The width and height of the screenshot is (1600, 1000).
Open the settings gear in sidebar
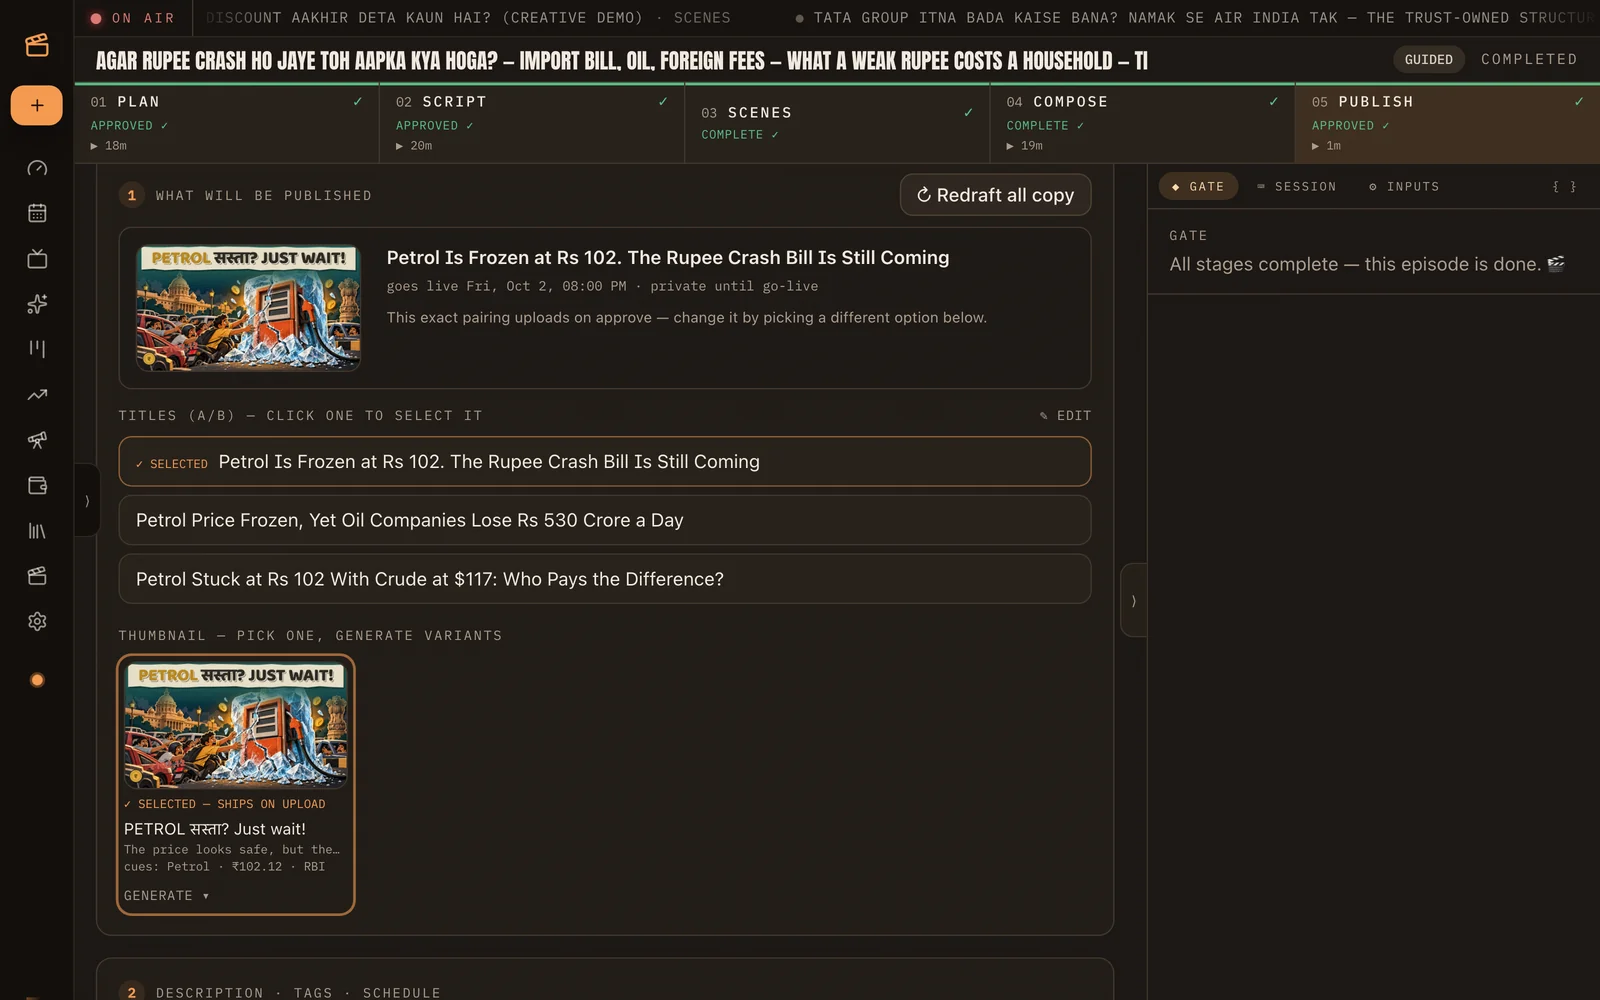37,621
